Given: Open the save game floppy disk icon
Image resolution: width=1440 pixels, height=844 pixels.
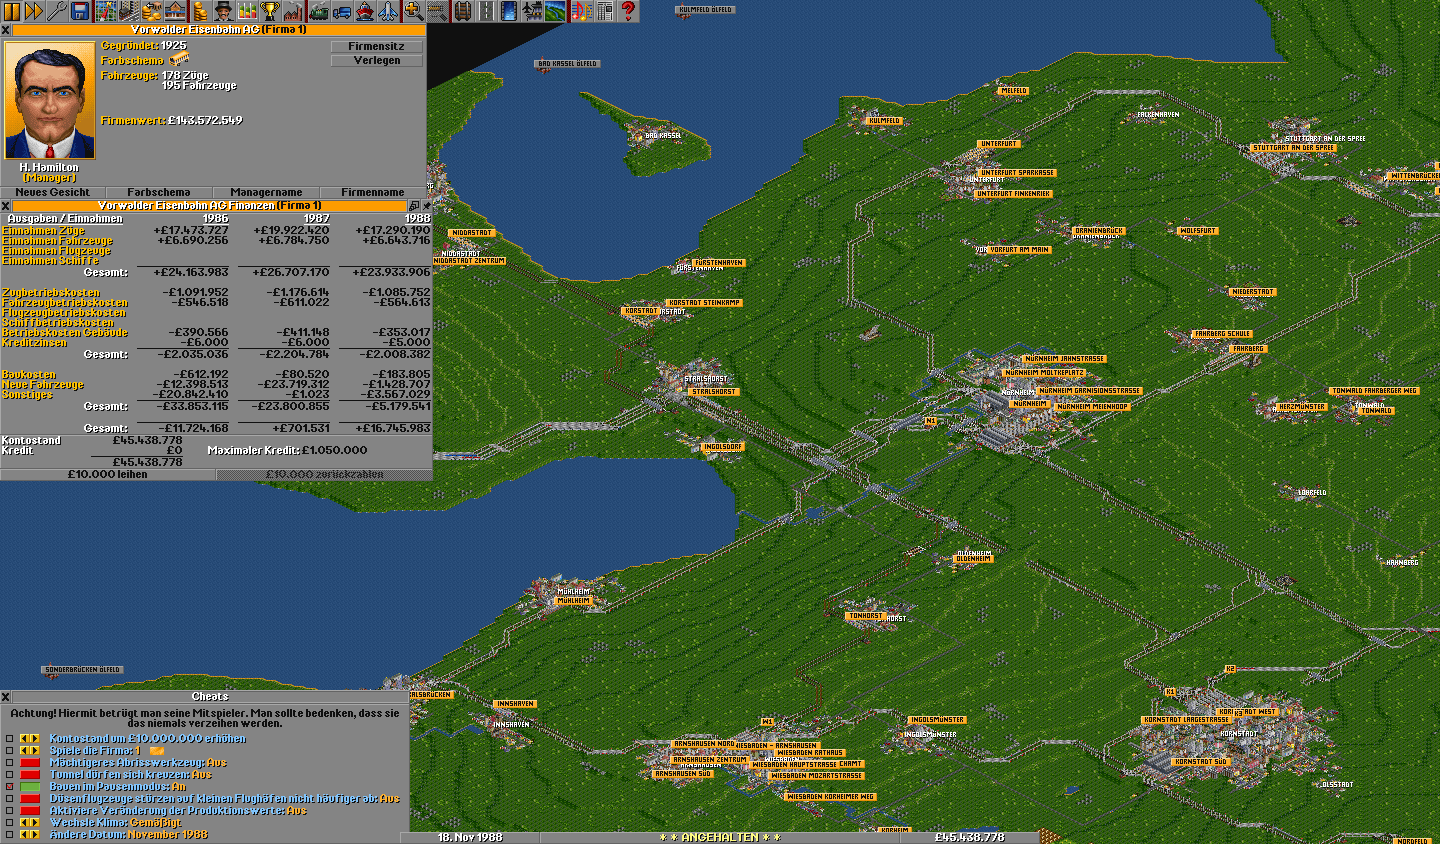Looking at the screenshot, I should coord(81,11).
